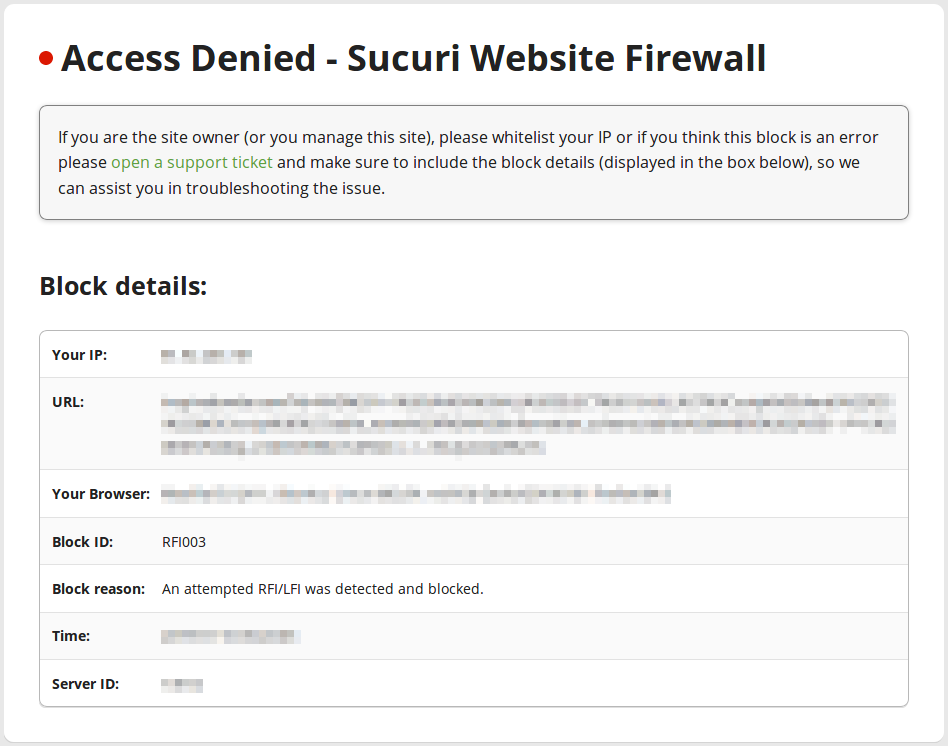Image resolution: width=948 pixels, height=746 pixels.
Task: Click the Your IP label
Action: 79,355
